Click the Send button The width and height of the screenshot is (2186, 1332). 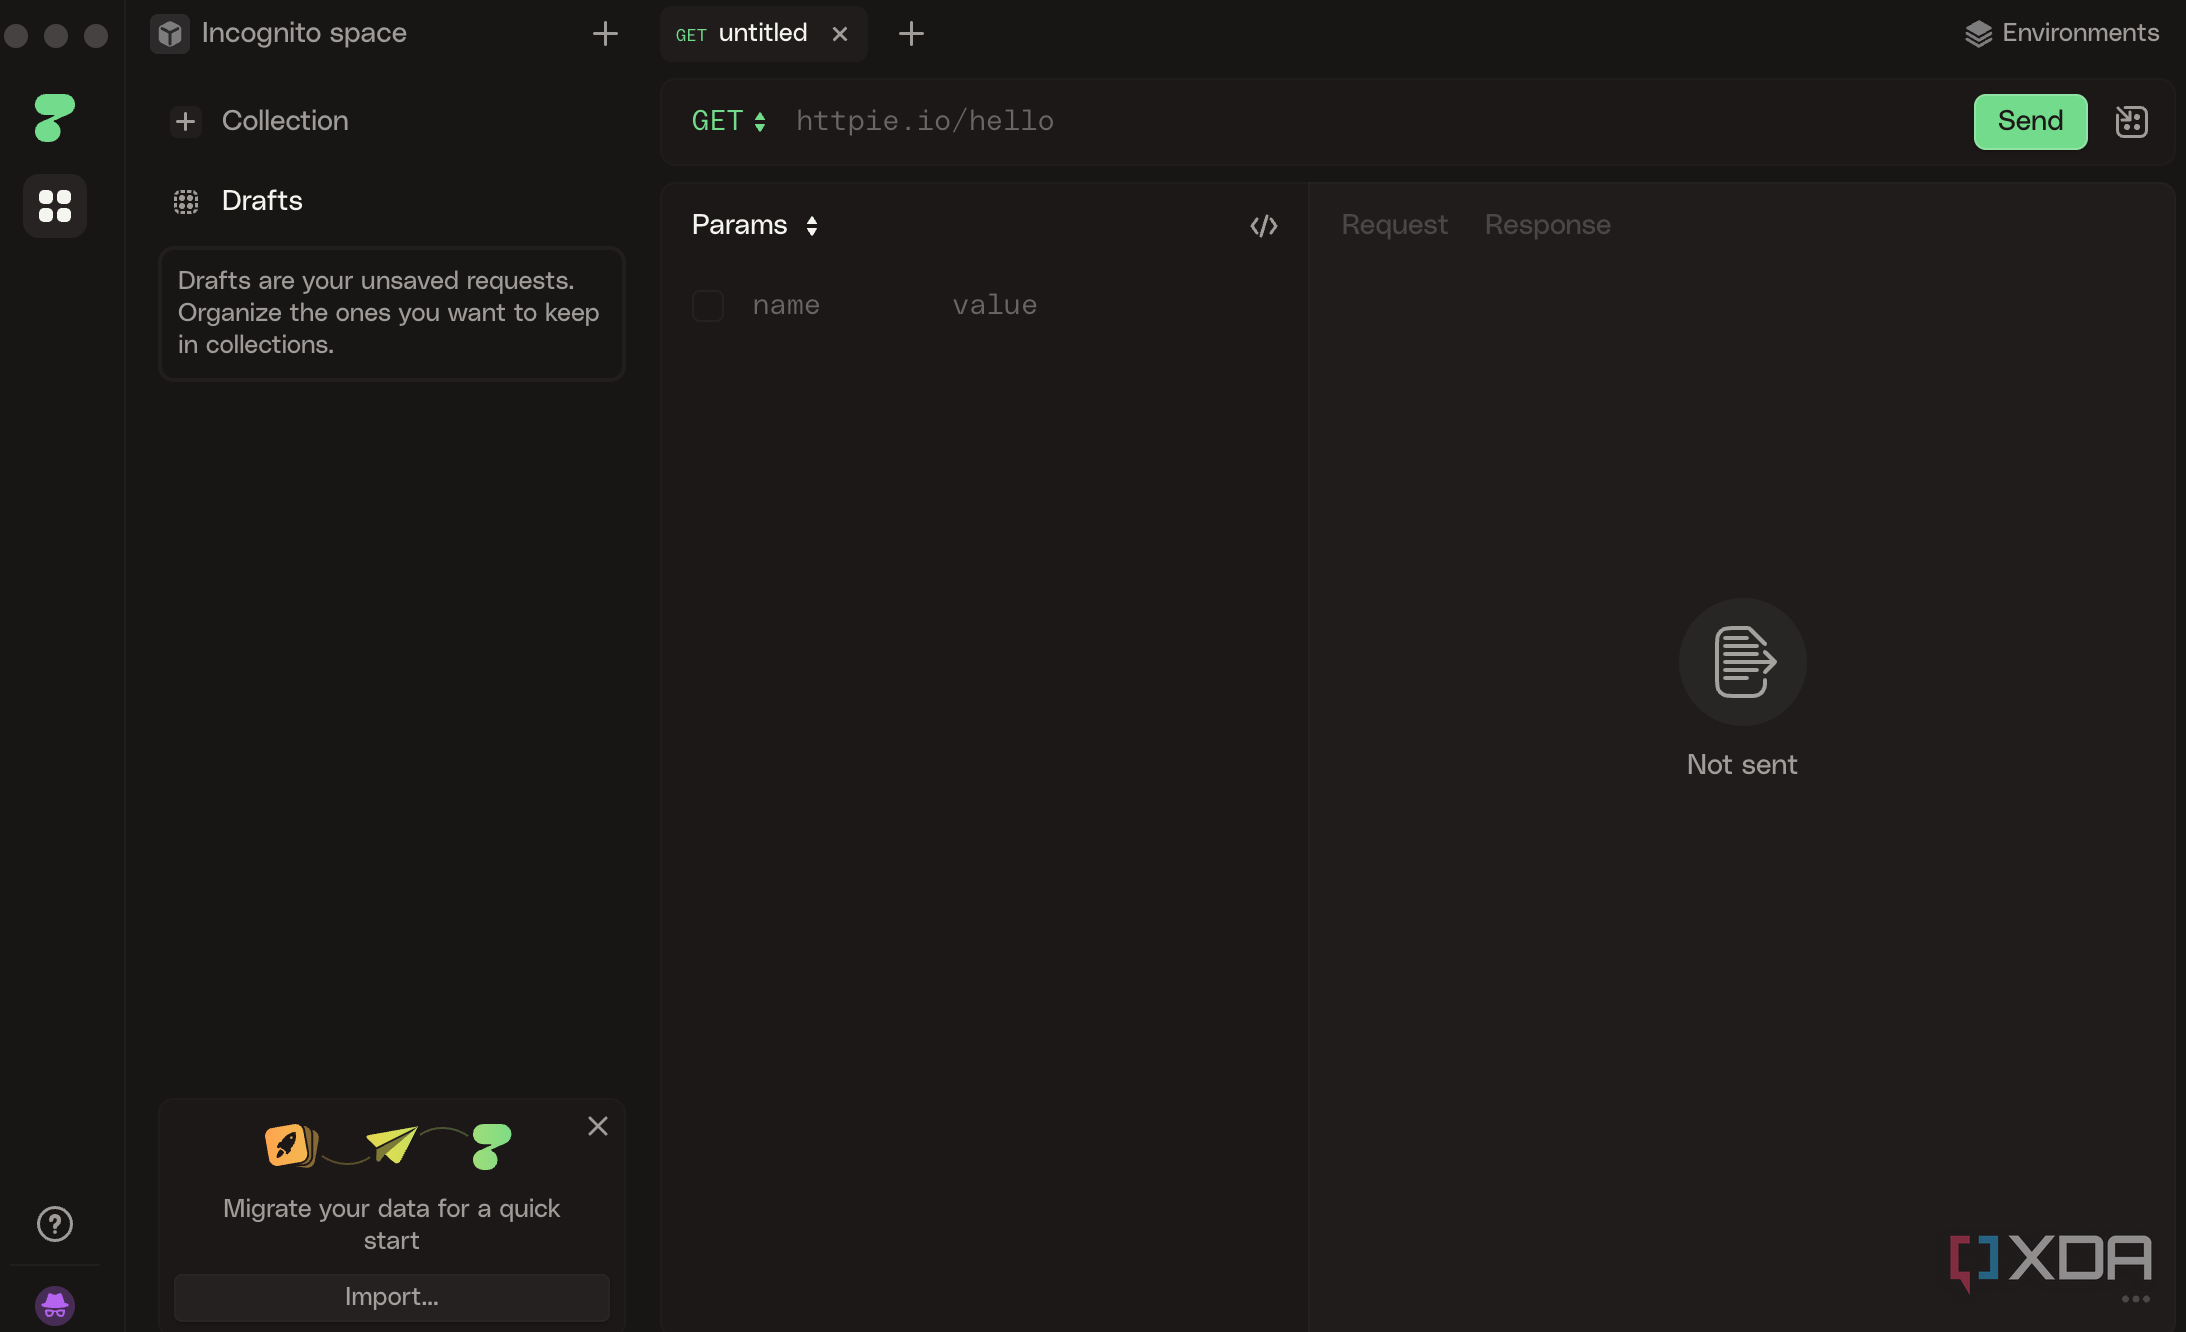2029,121
